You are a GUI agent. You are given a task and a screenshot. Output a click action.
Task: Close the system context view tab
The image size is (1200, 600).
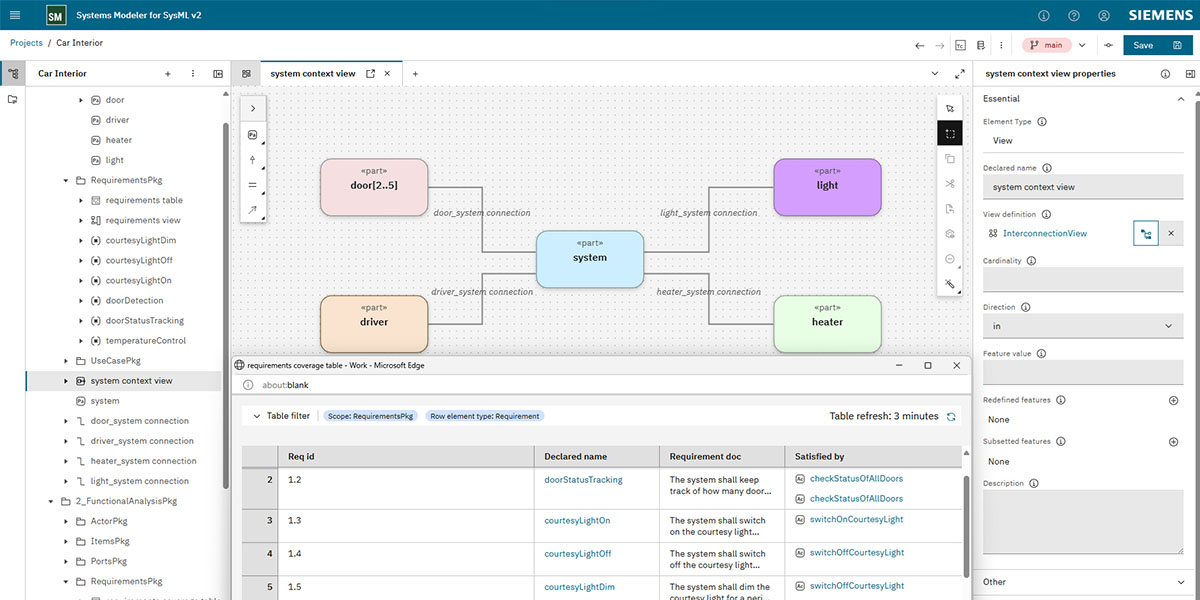(389, 73)
